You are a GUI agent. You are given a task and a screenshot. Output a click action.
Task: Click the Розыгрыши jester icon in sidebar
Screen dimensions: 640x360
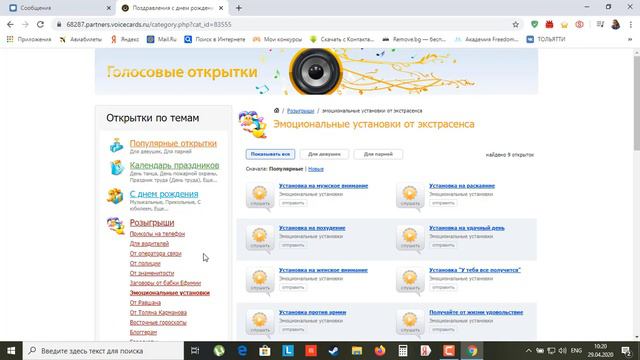(x=116, y=226)
